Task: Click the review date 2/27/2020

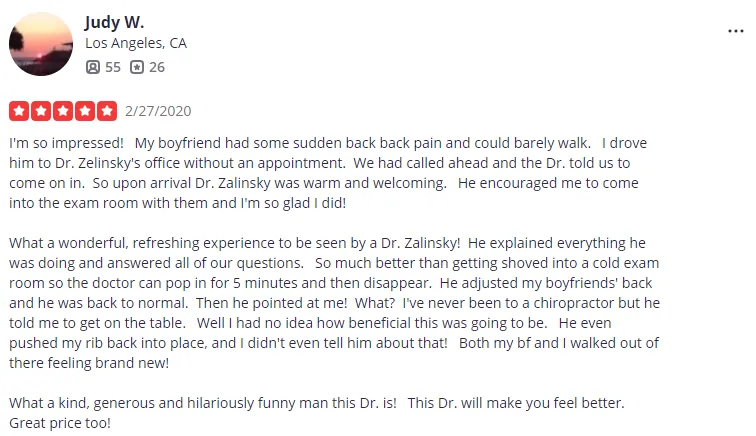Action: point(158,111)
